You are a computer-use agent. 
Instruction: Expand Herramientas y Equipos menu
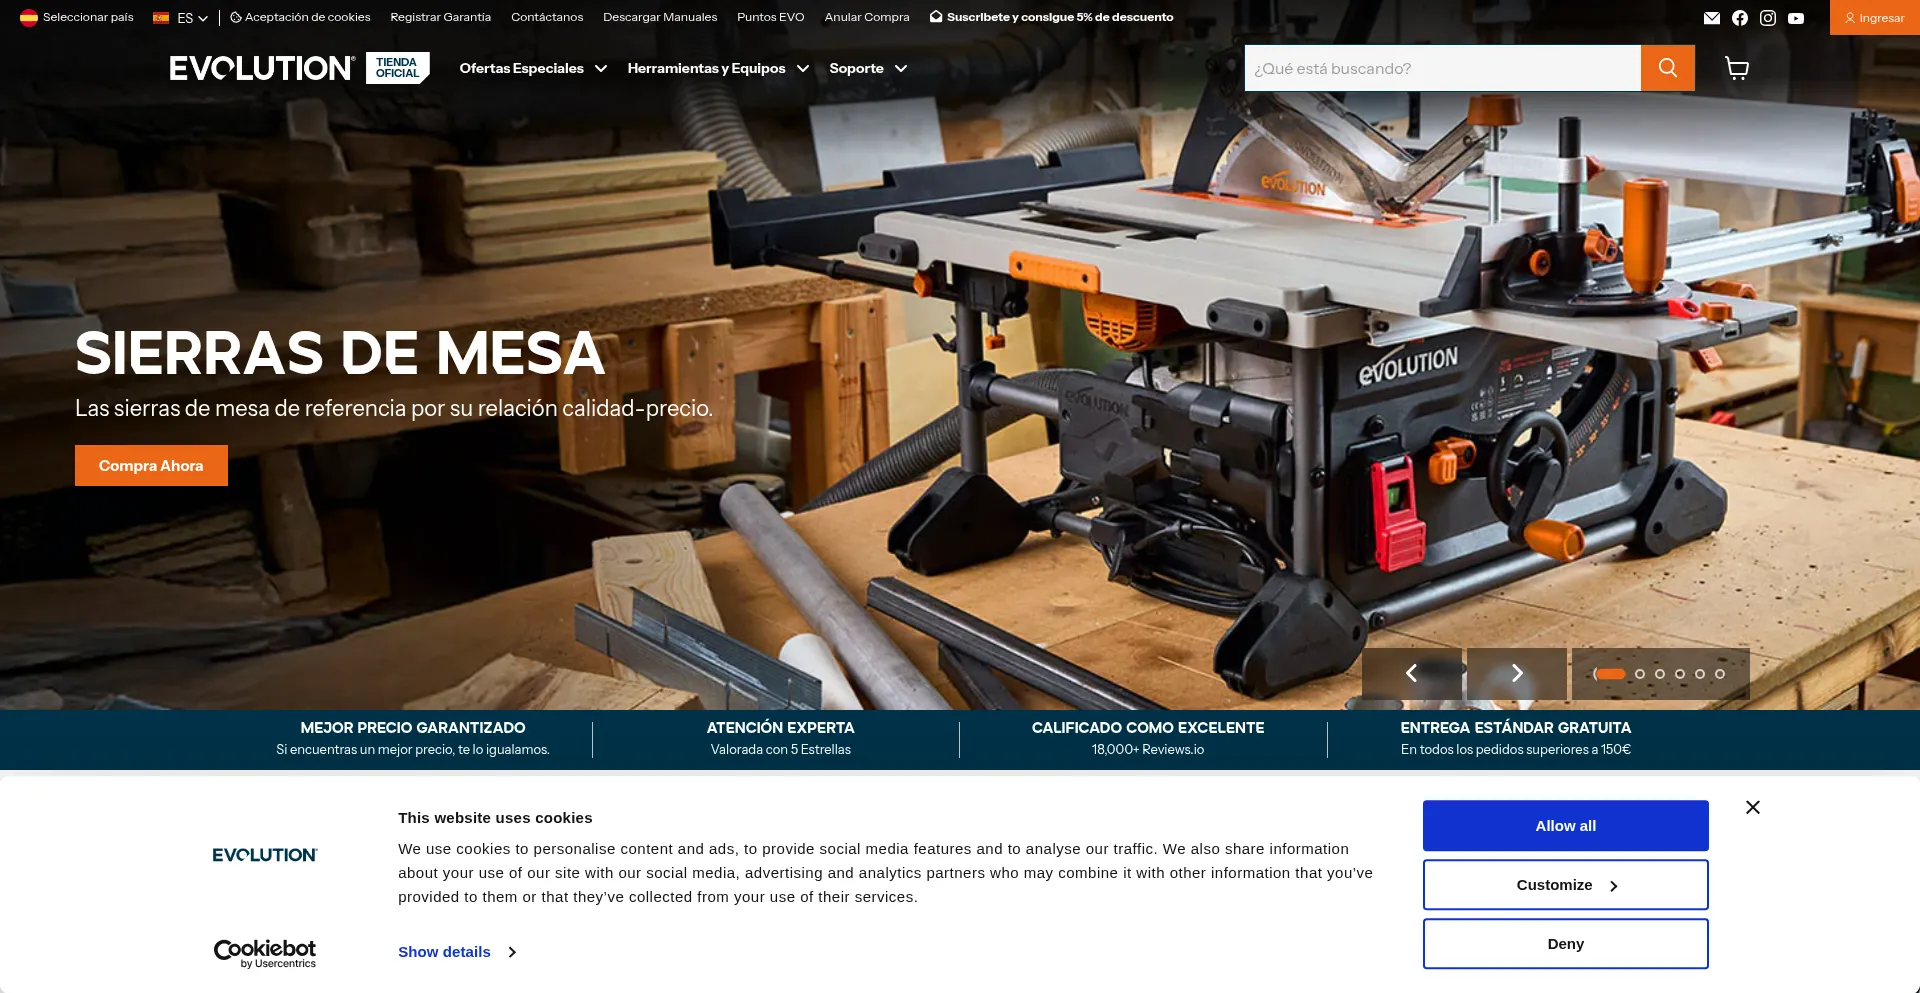(718, 68)
